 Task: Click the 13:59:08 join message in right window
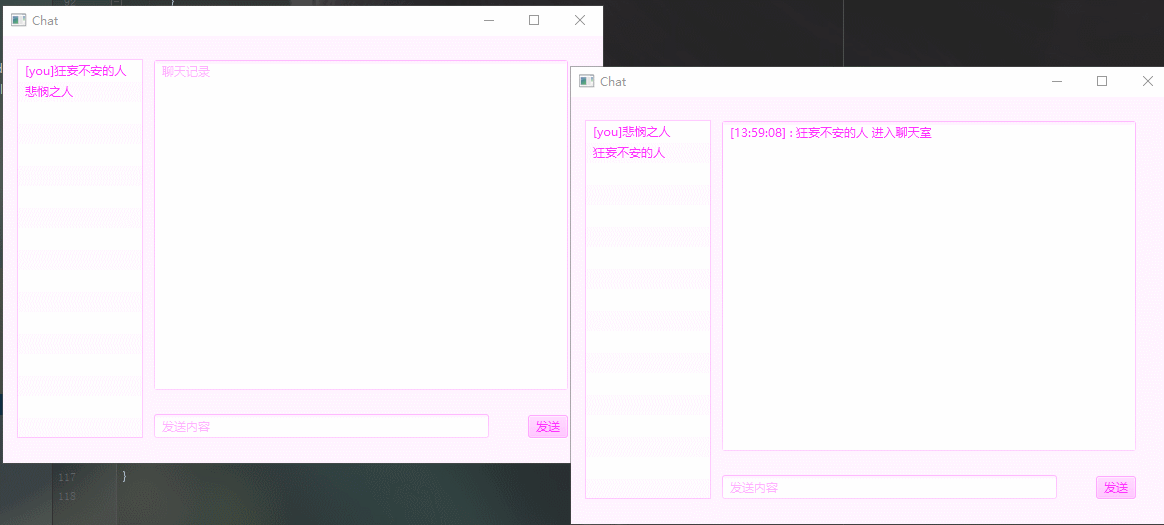click(x=831, y=133)
